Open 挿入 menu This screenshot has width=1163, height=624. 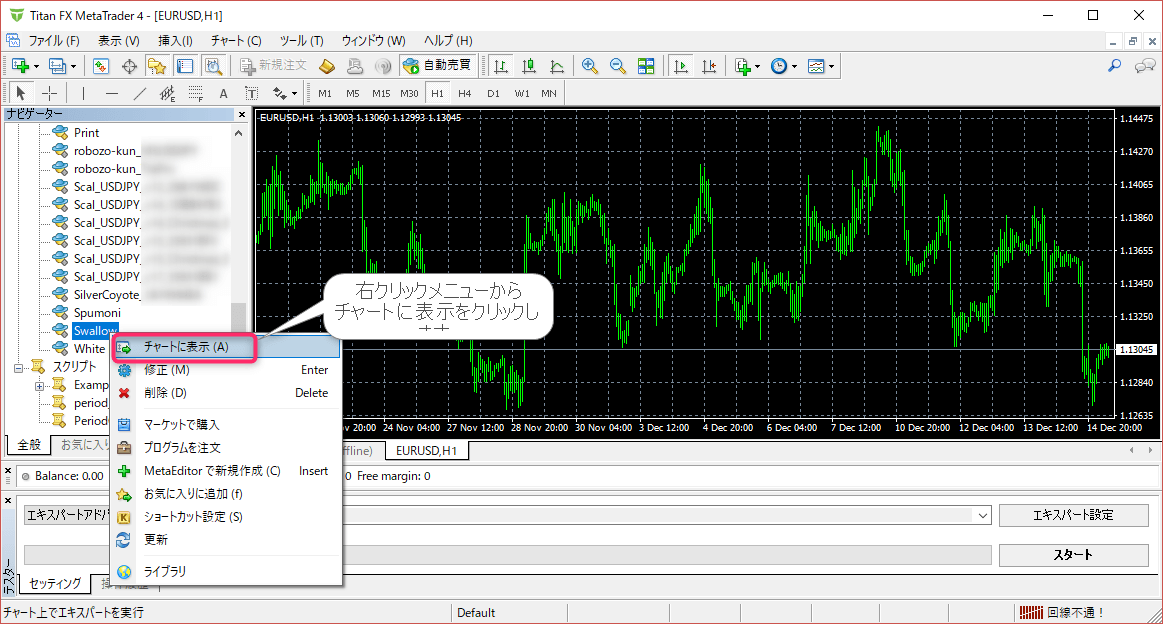(175, 41)
